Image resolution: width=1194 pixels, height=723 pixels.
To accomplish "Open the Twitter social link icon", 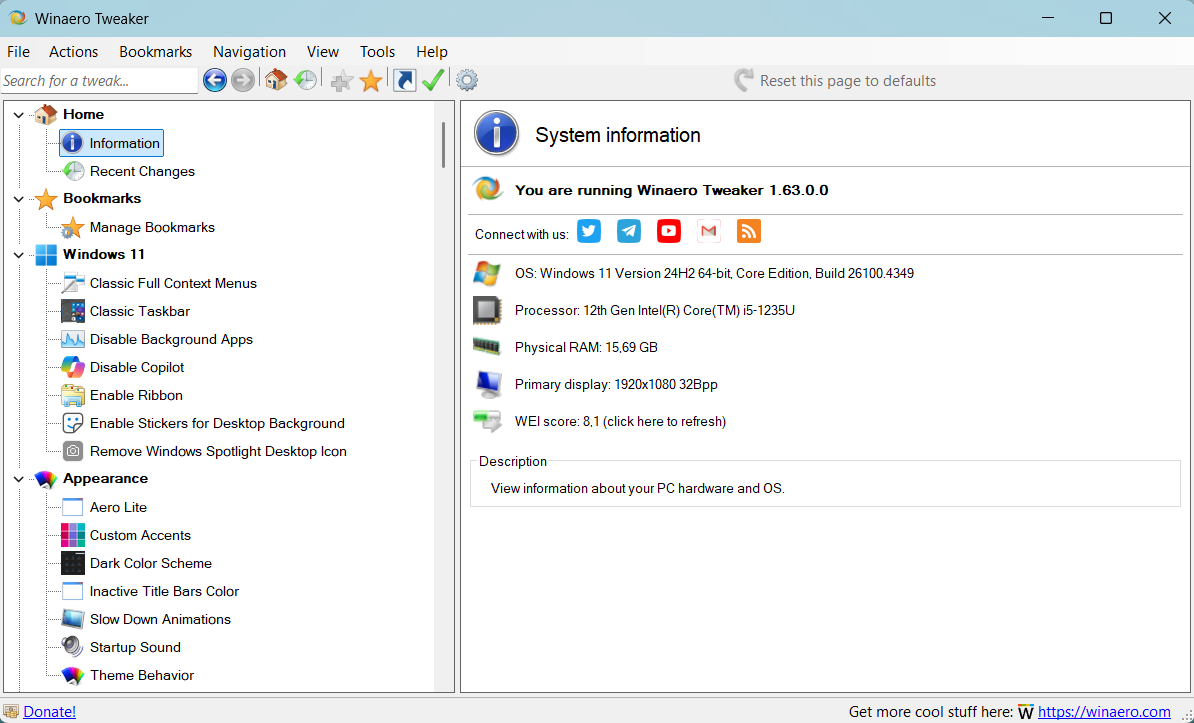I will [589, 231].
